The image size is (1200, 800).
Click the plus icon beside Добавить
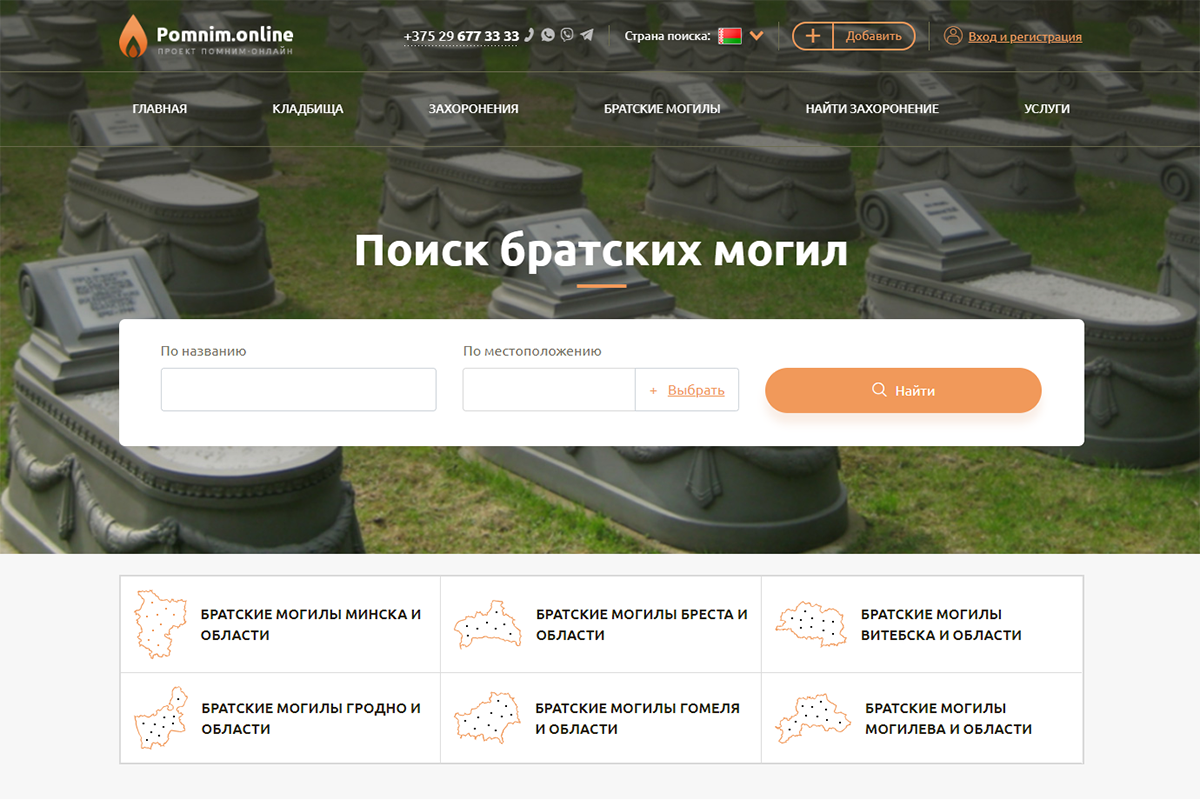click(813, 36)
